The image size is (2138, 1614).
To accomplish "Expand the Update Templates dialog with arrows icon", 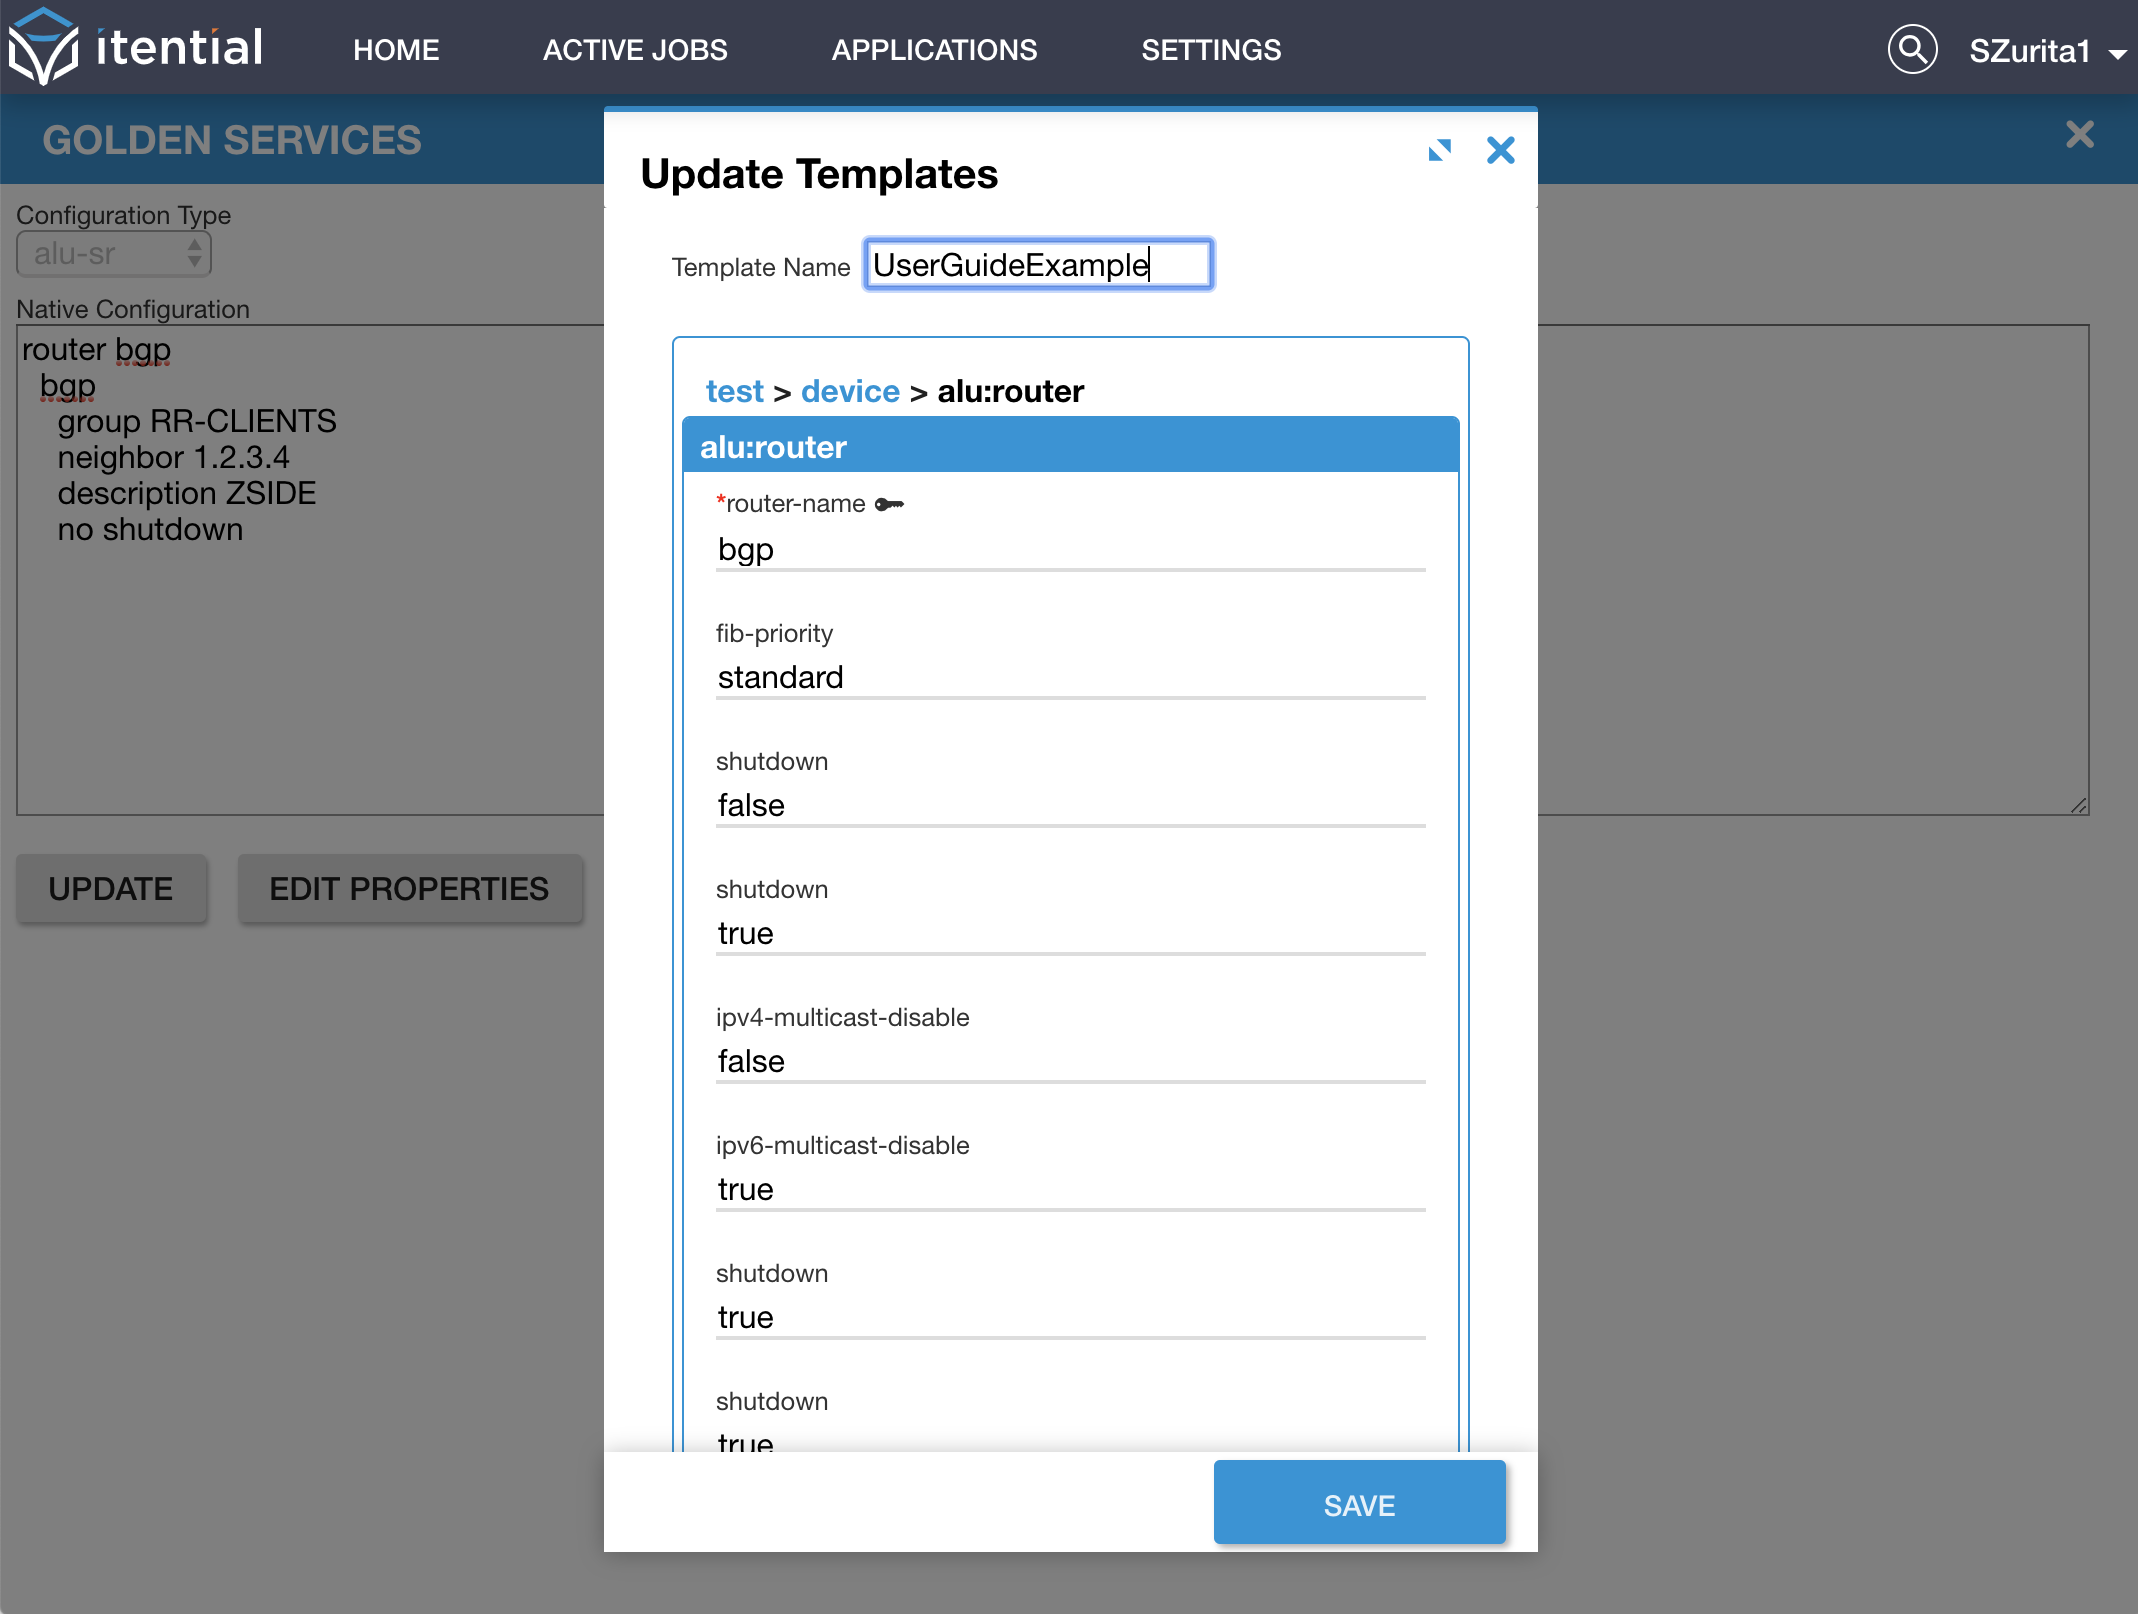I will tap(1439, 151).
